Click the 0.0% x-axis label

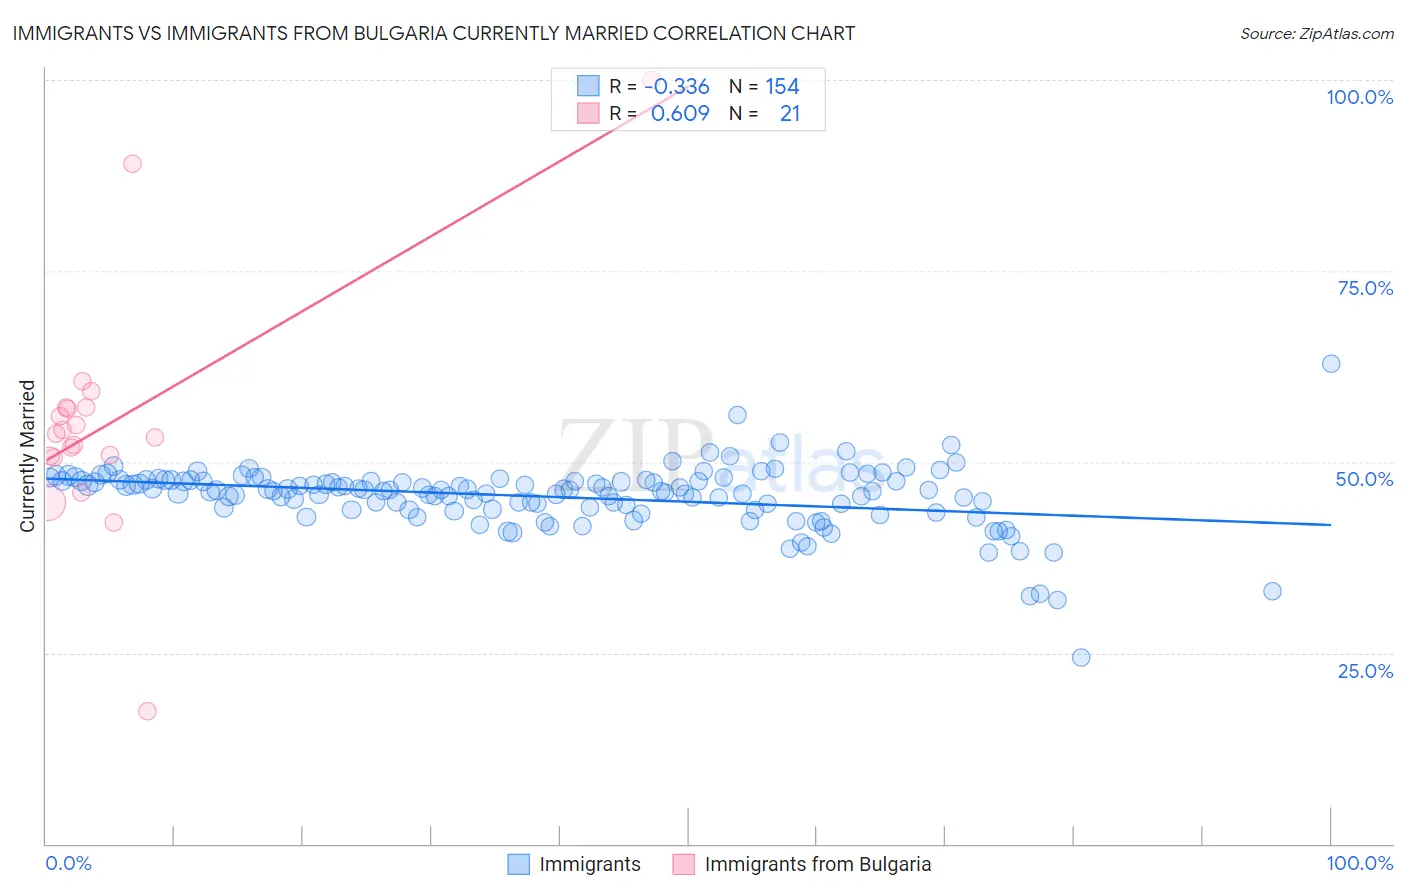[x=69, y=863]
